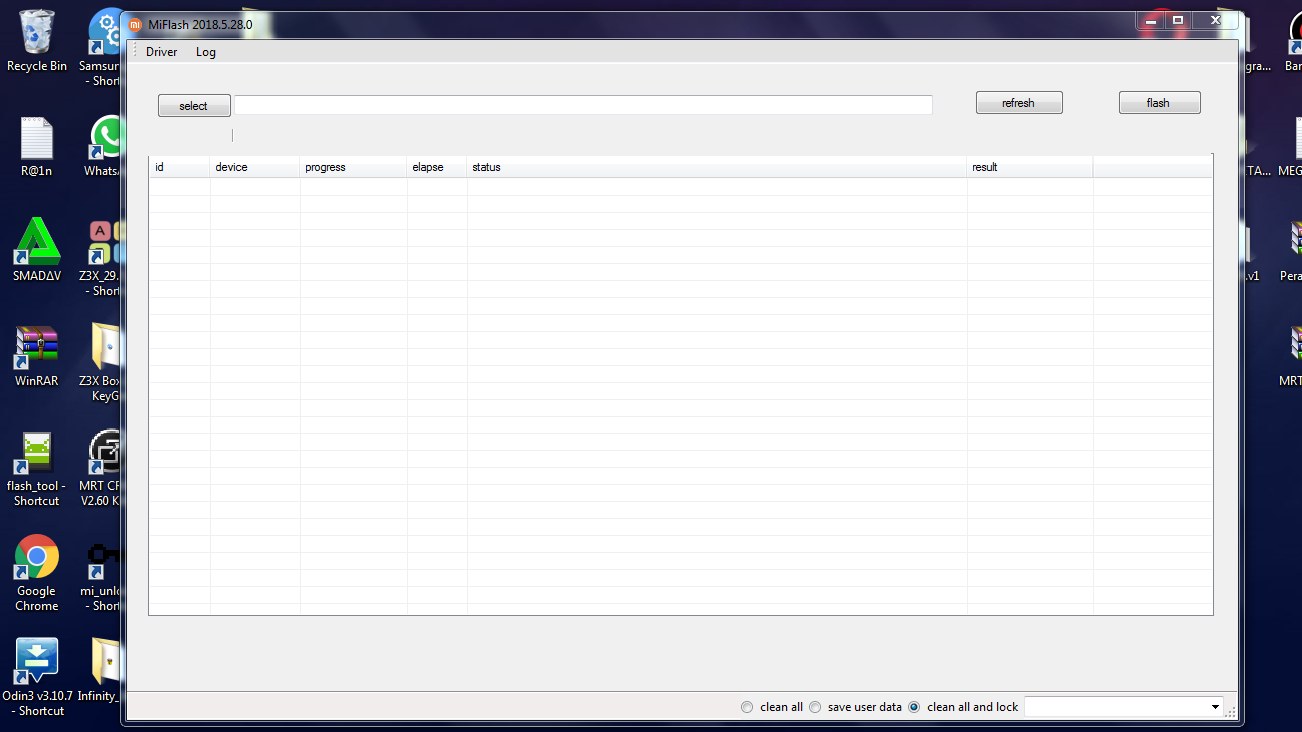Close the MiFlash window
Screen dimensions: 1302x732
point(1216,20)
